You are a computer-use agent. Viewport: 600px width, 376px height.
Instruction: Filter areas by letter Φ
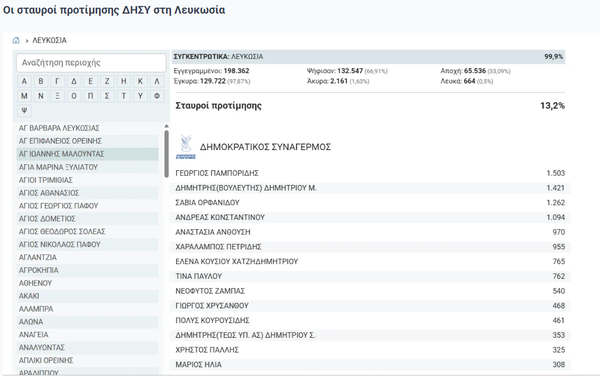pyautogui.click(x=157, y=96)
